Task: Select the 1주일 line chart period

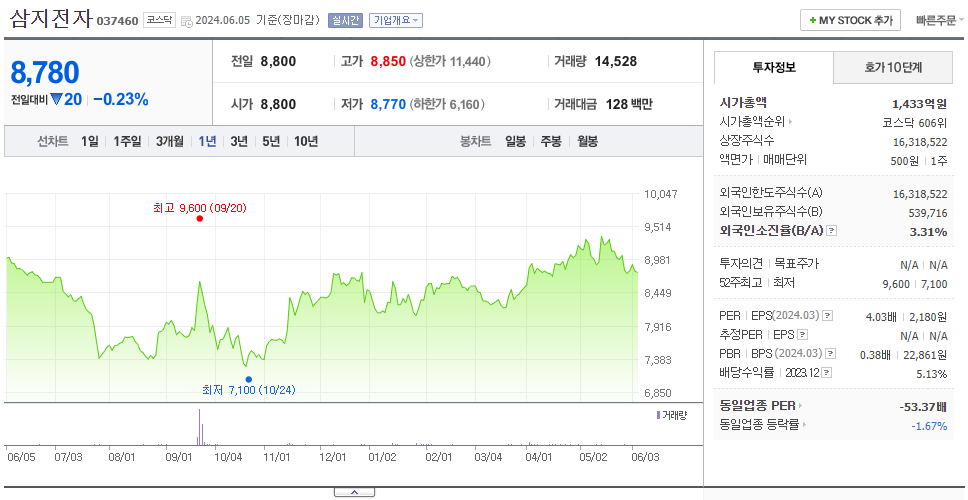Action: click(127, 141)
